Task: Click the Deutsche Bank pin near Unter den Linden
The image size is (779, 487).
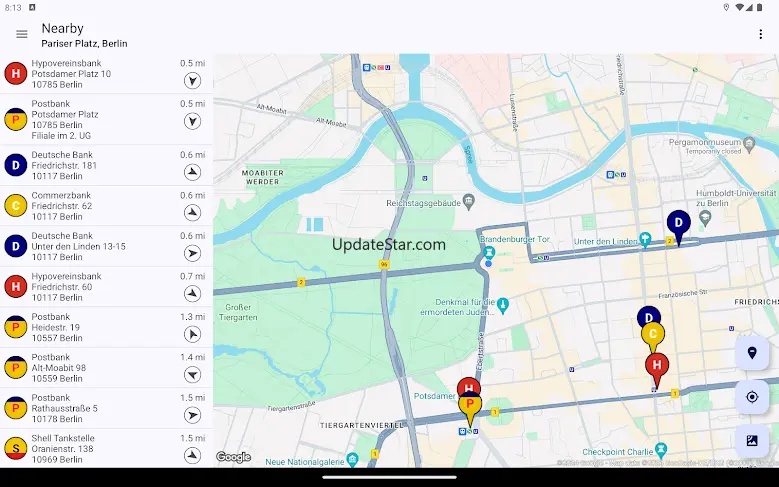Action: (678, 225)
